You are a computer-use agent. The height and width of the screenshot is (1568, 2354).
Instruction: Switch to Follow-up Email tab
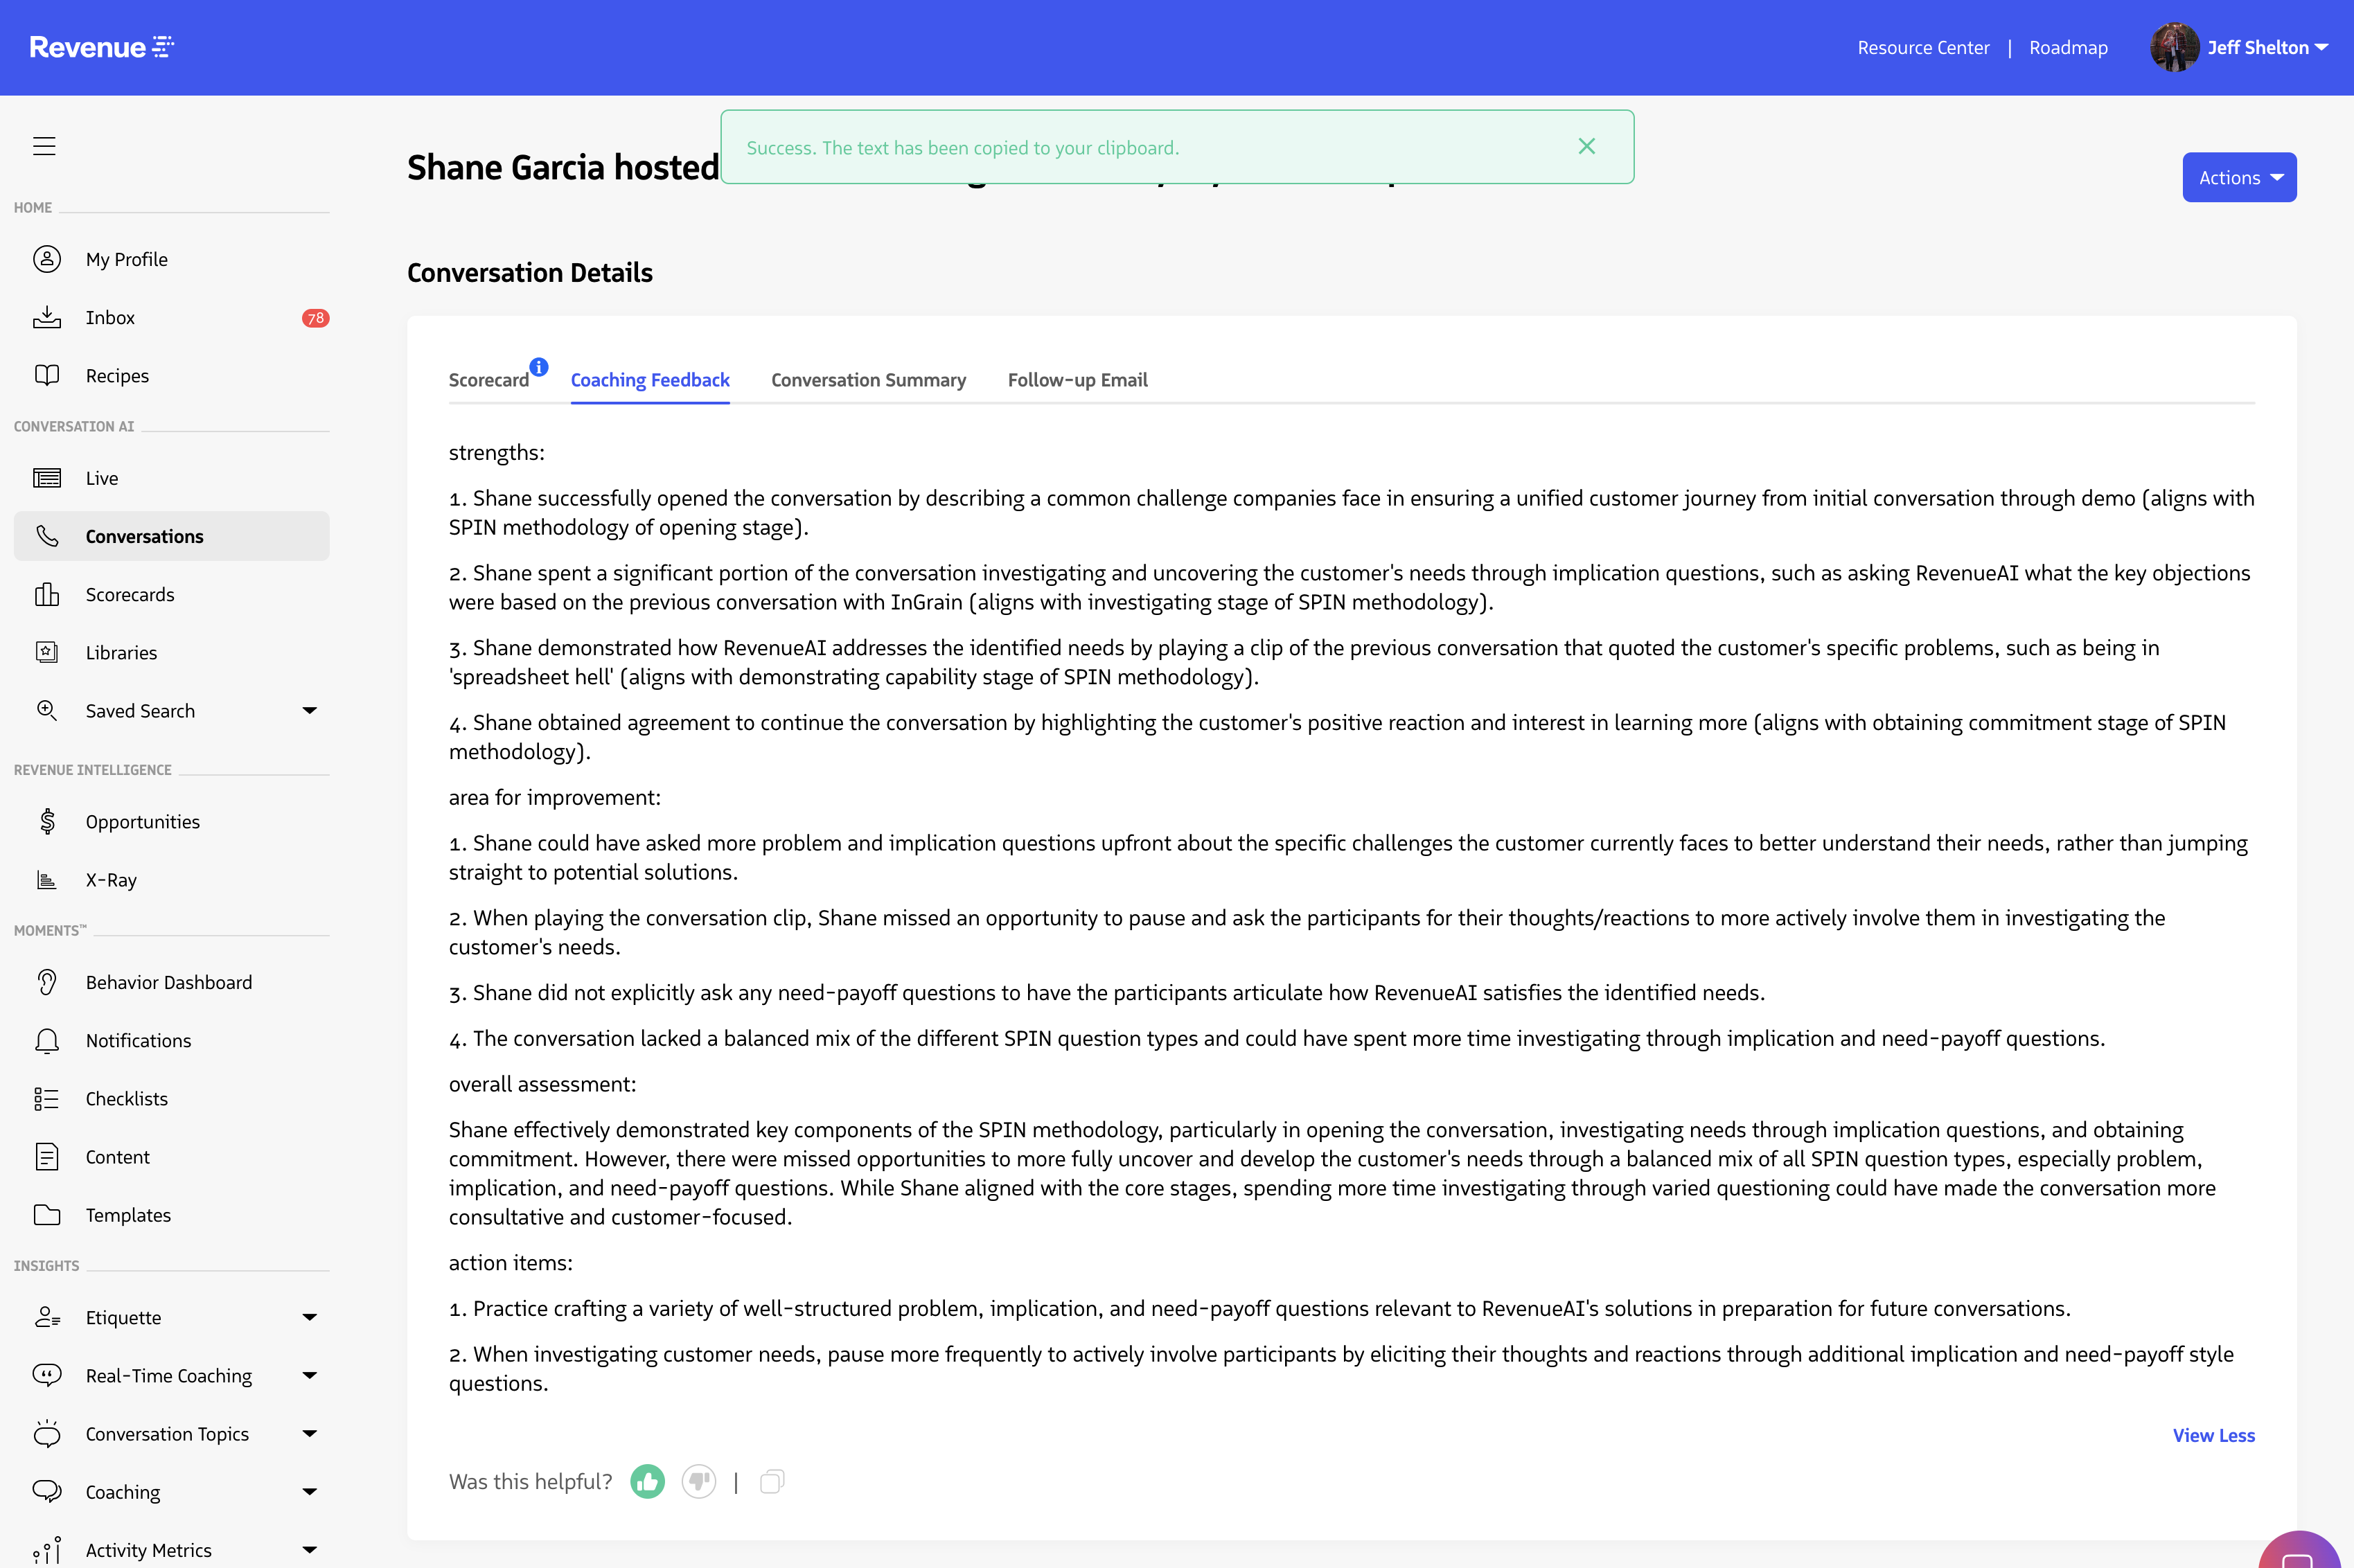click(1077, 380)
